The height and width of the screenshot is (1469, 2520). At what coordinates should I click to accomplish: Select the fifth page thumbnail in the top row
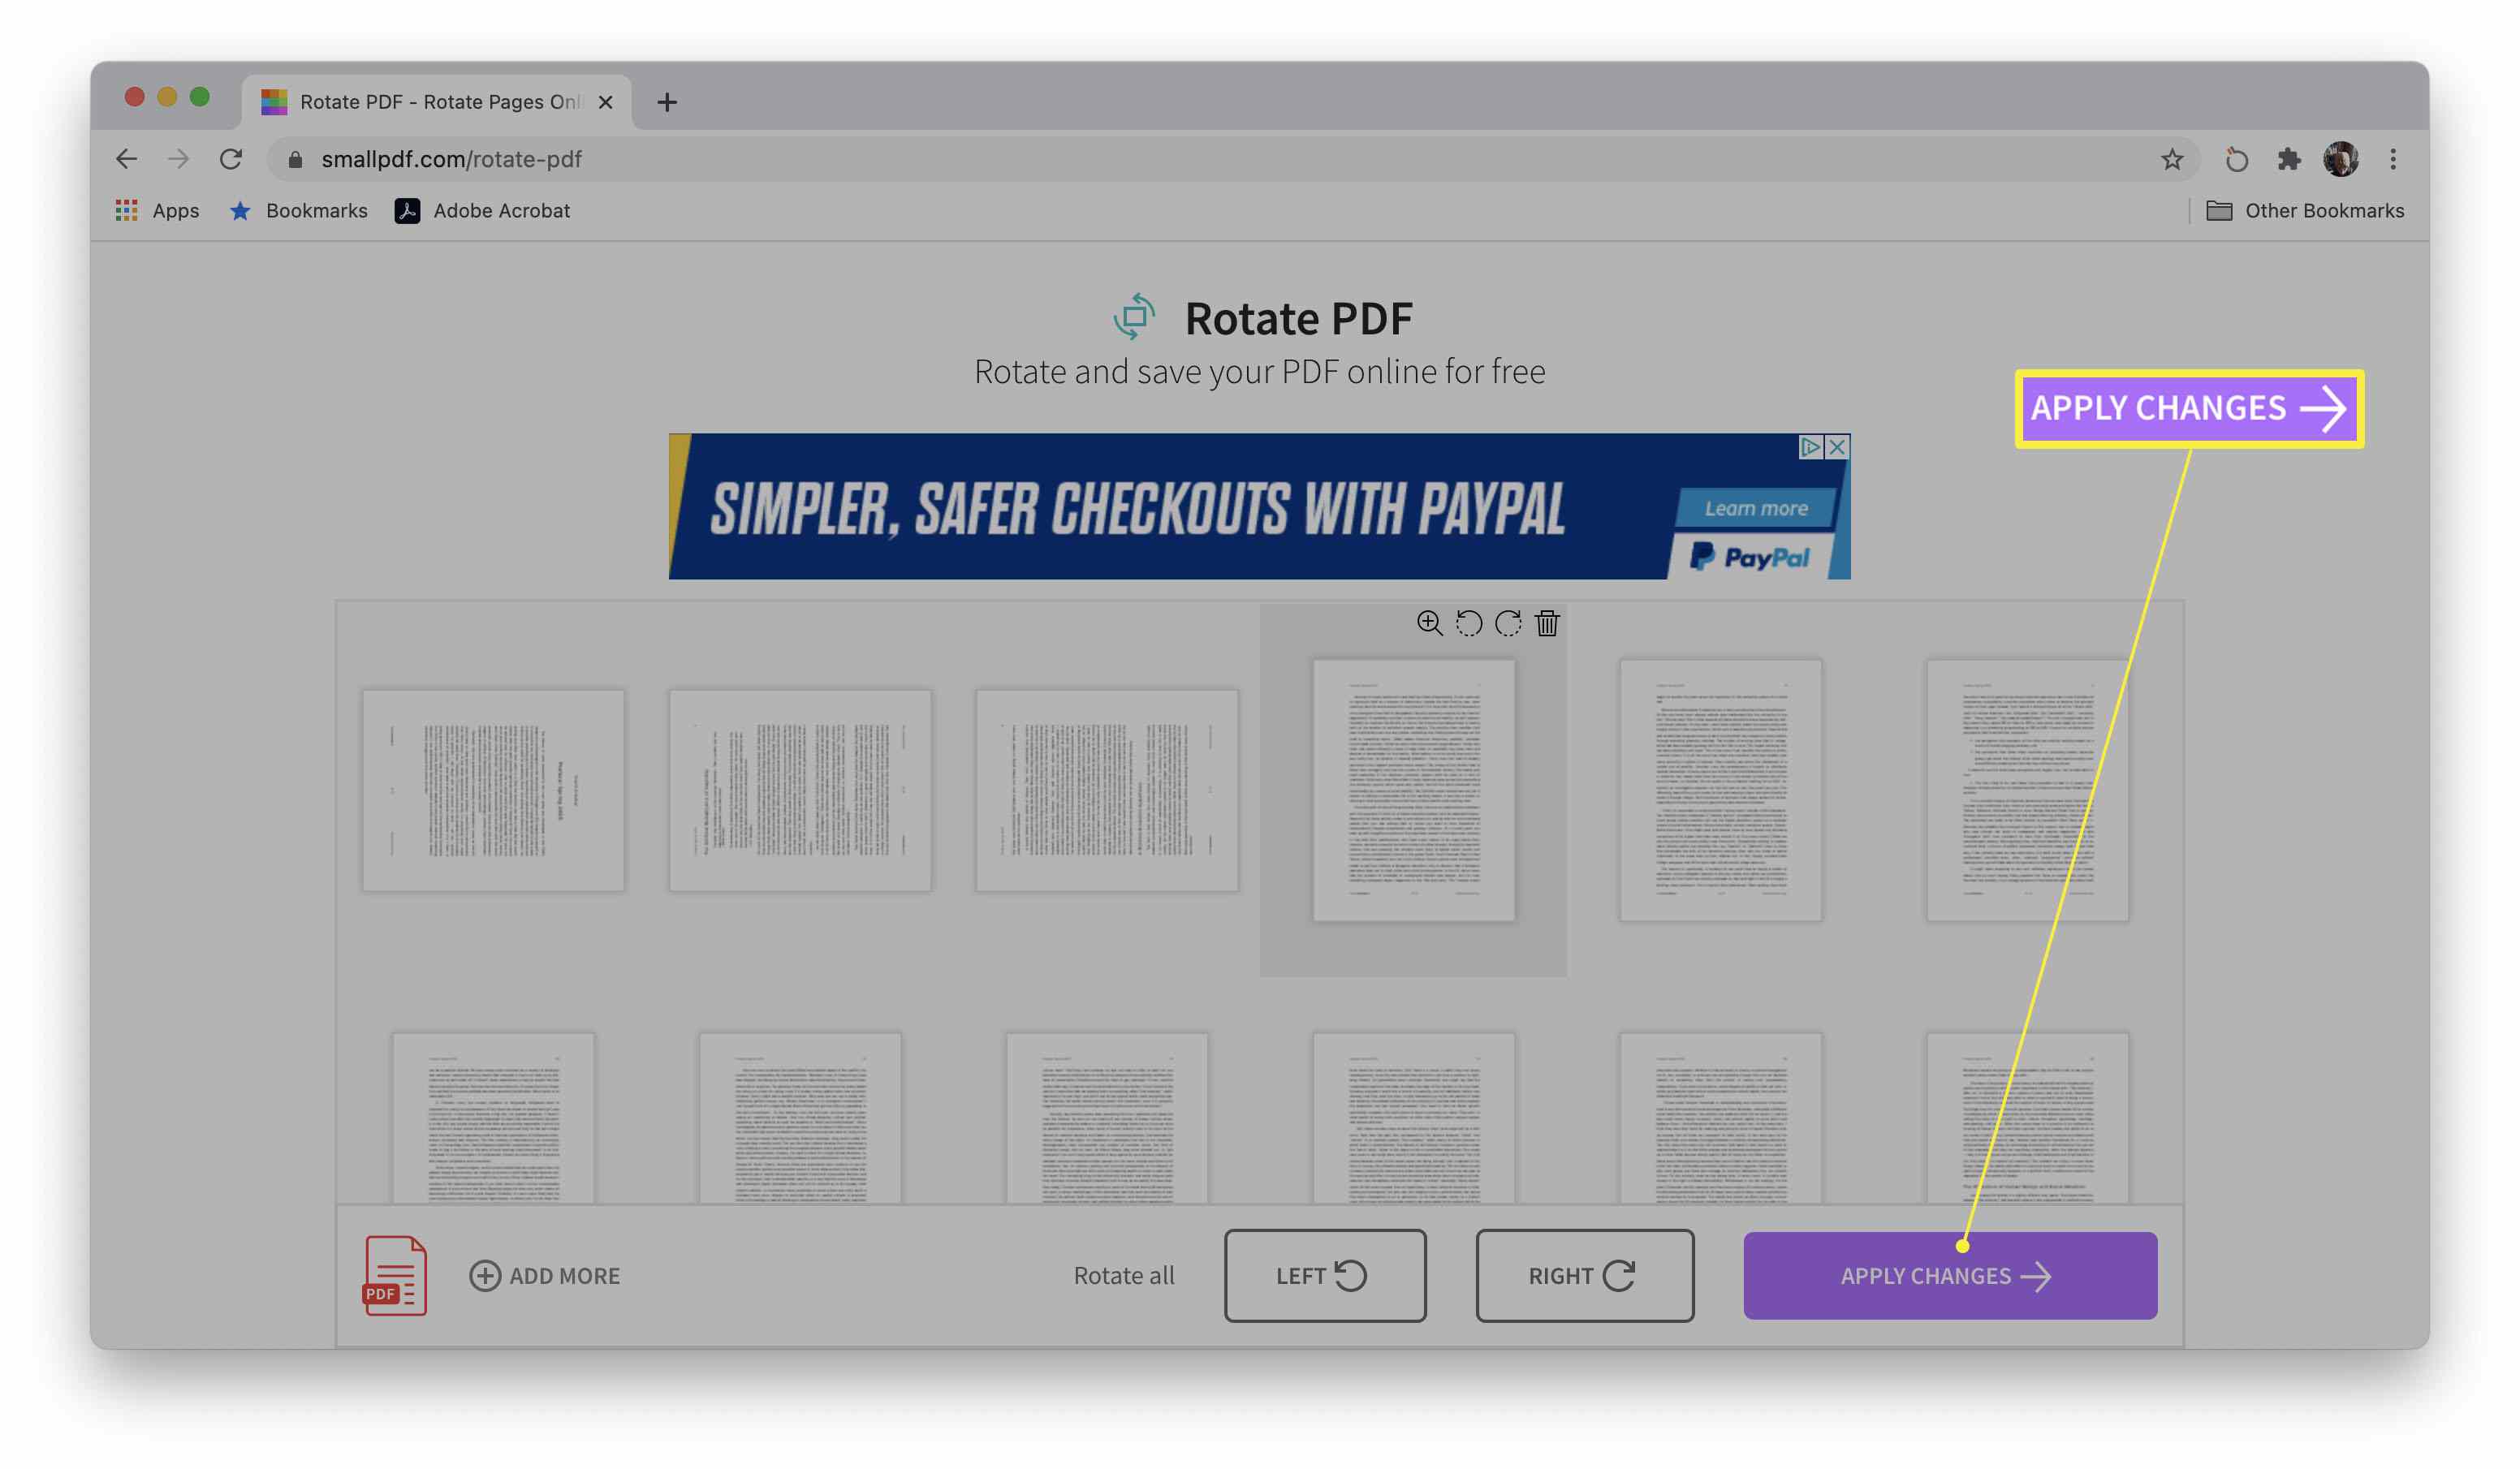pos(1721,790)
